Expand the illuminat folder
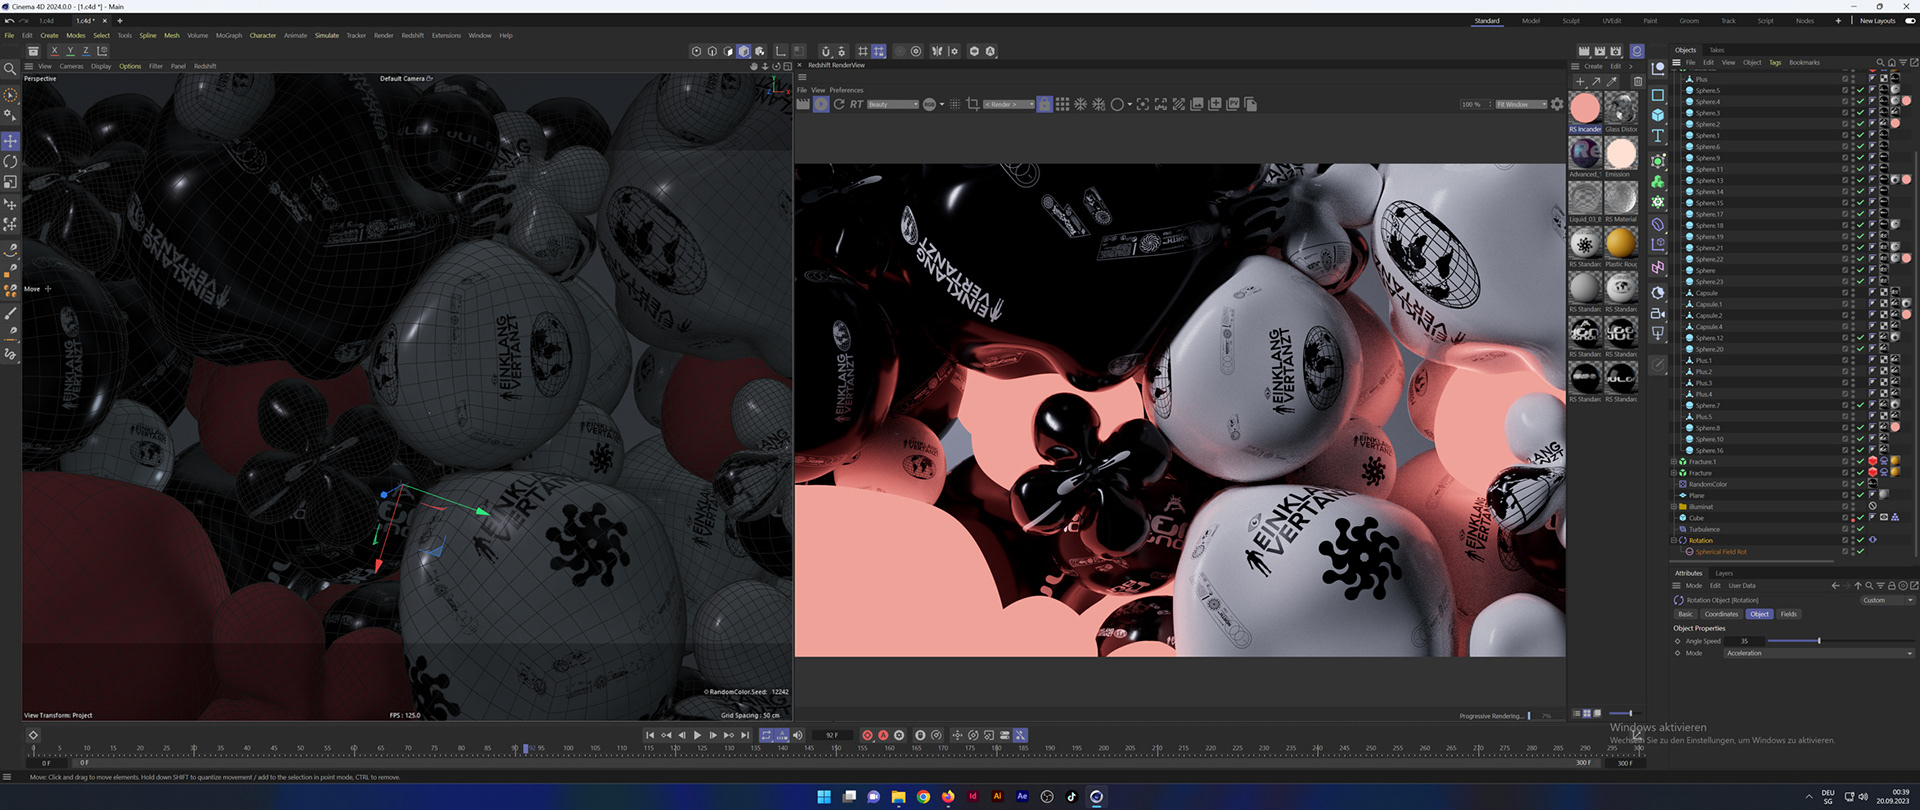The width and height of the screenshot is (1920, 810). pyautogui.click(x=1674, y=507)
